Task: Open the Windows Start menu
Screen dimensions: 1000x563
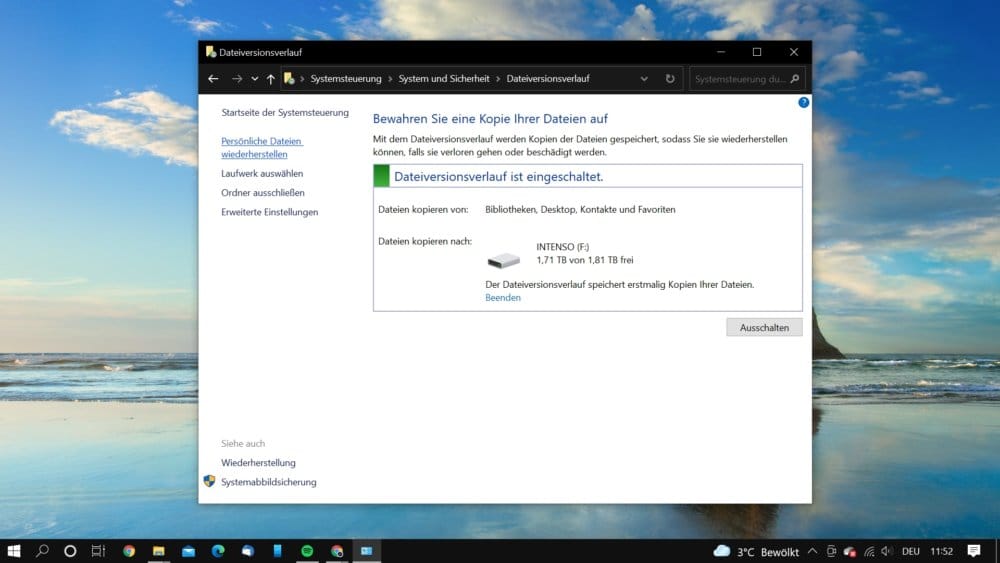Action: [x=13, y=551]
